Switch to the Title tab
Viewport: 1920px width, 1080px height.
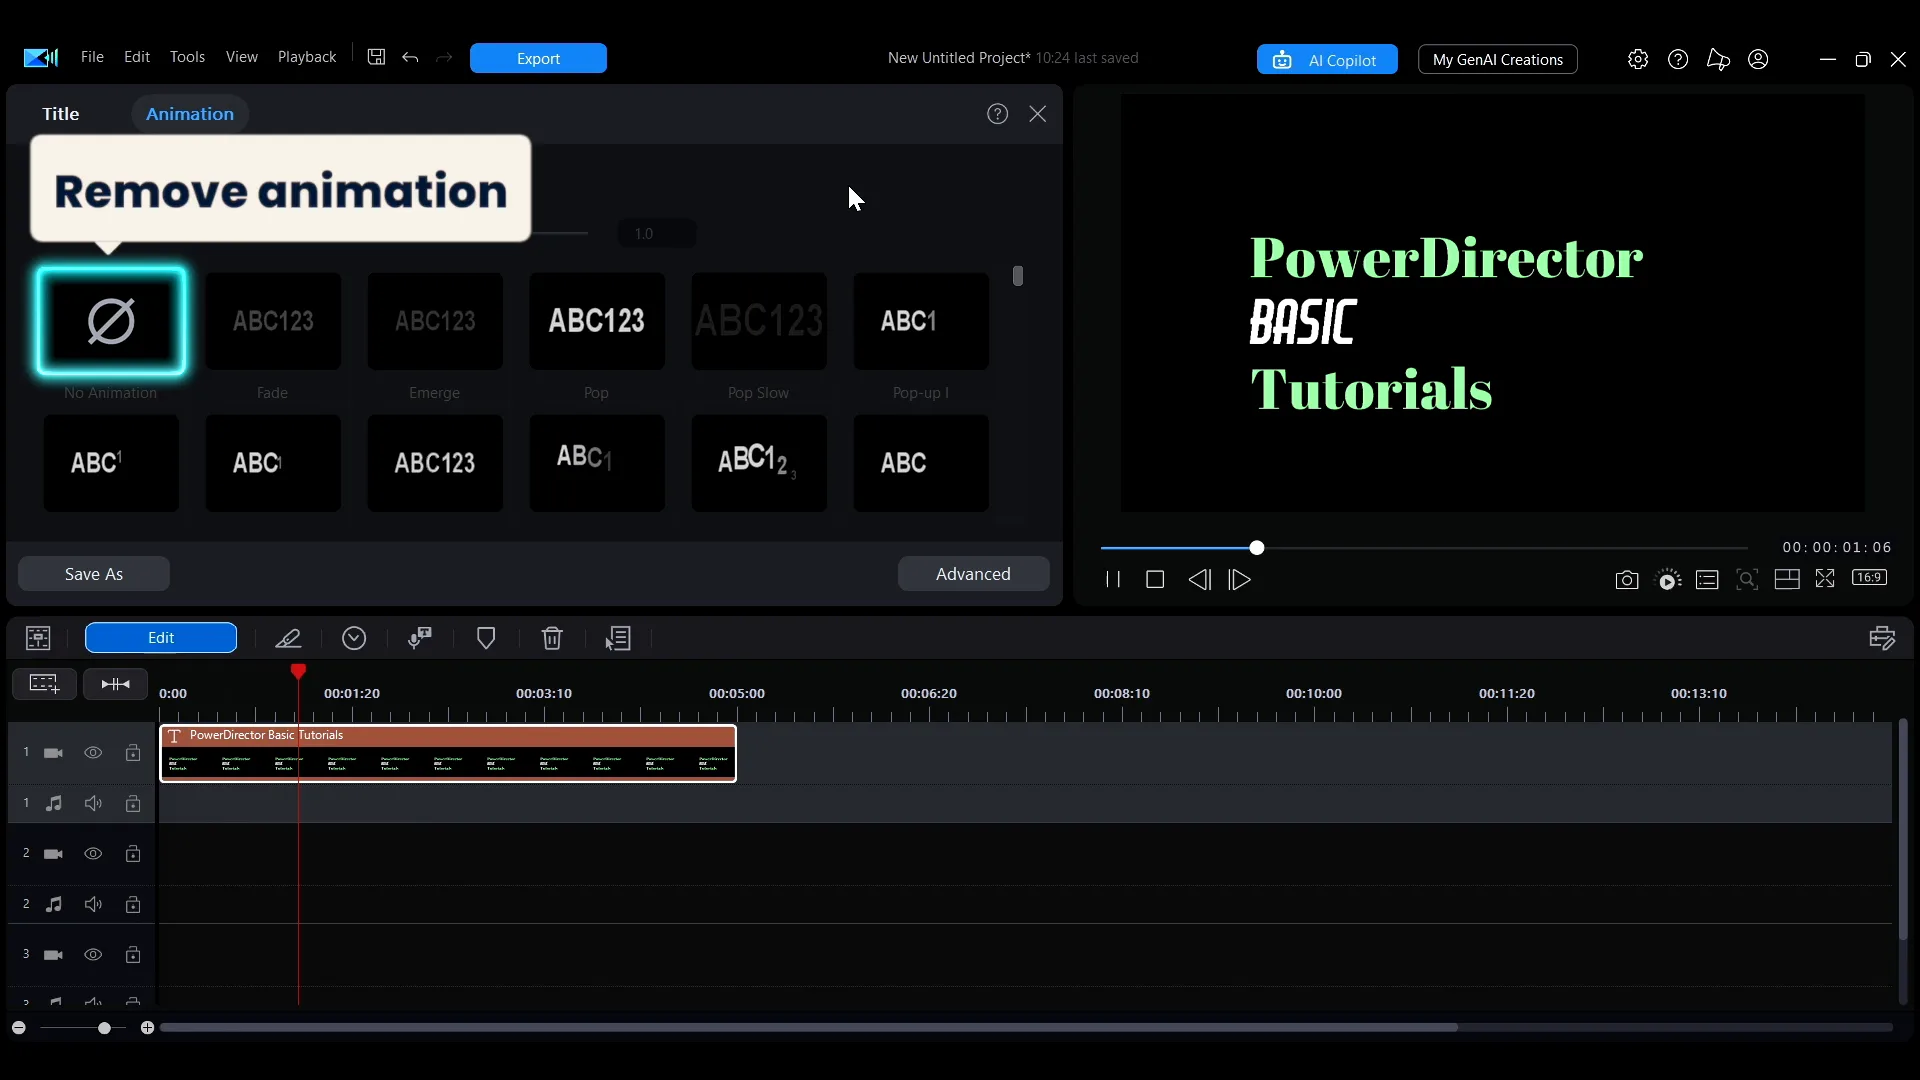(60, 114)
